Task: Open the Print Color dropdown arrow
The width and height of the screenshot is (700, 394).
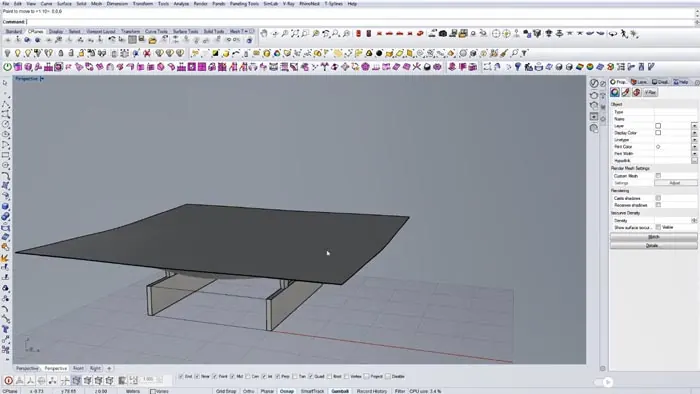Action: click(x=694, y=147)
